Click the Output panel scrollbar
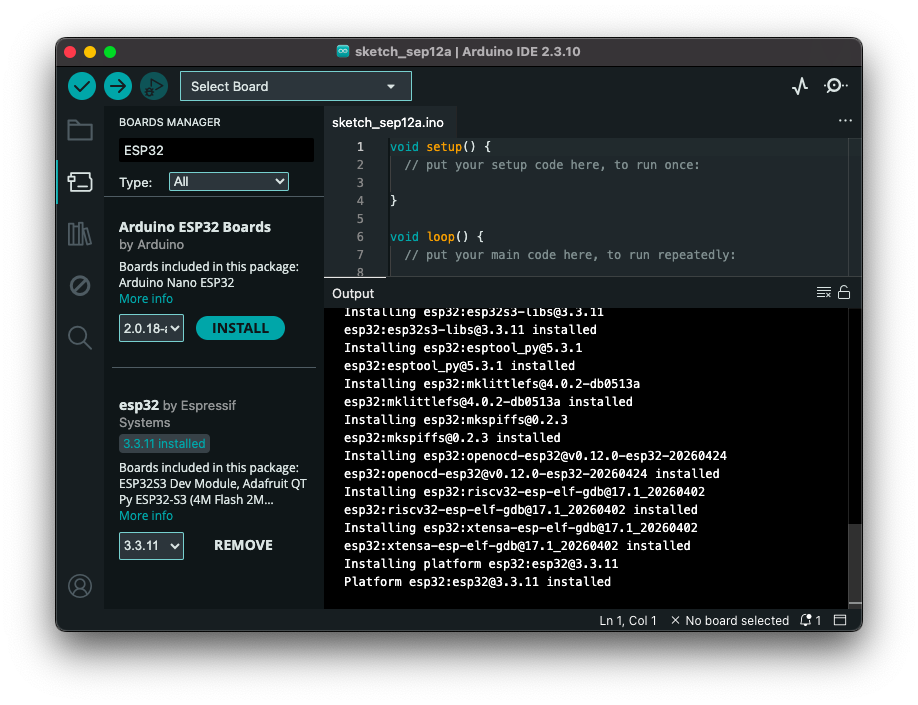This screenshot has height=705, width=918. [855, 563]
